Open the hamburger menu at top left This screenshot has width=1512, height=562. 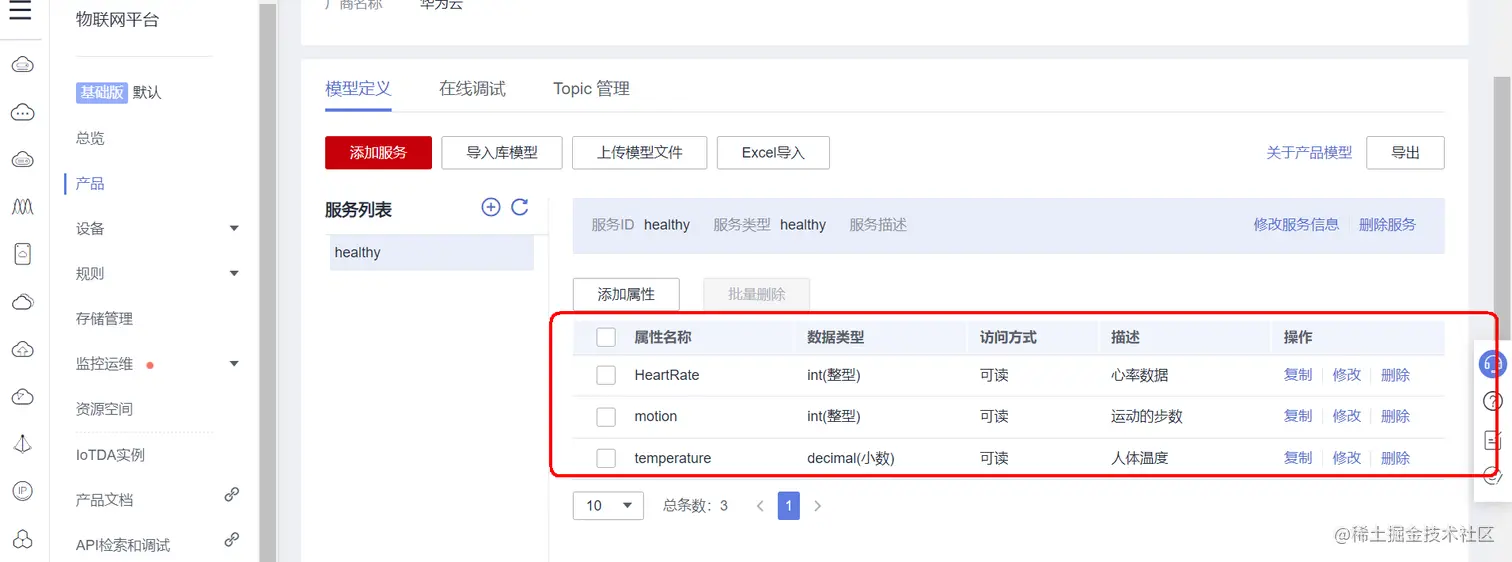point(21,11)
